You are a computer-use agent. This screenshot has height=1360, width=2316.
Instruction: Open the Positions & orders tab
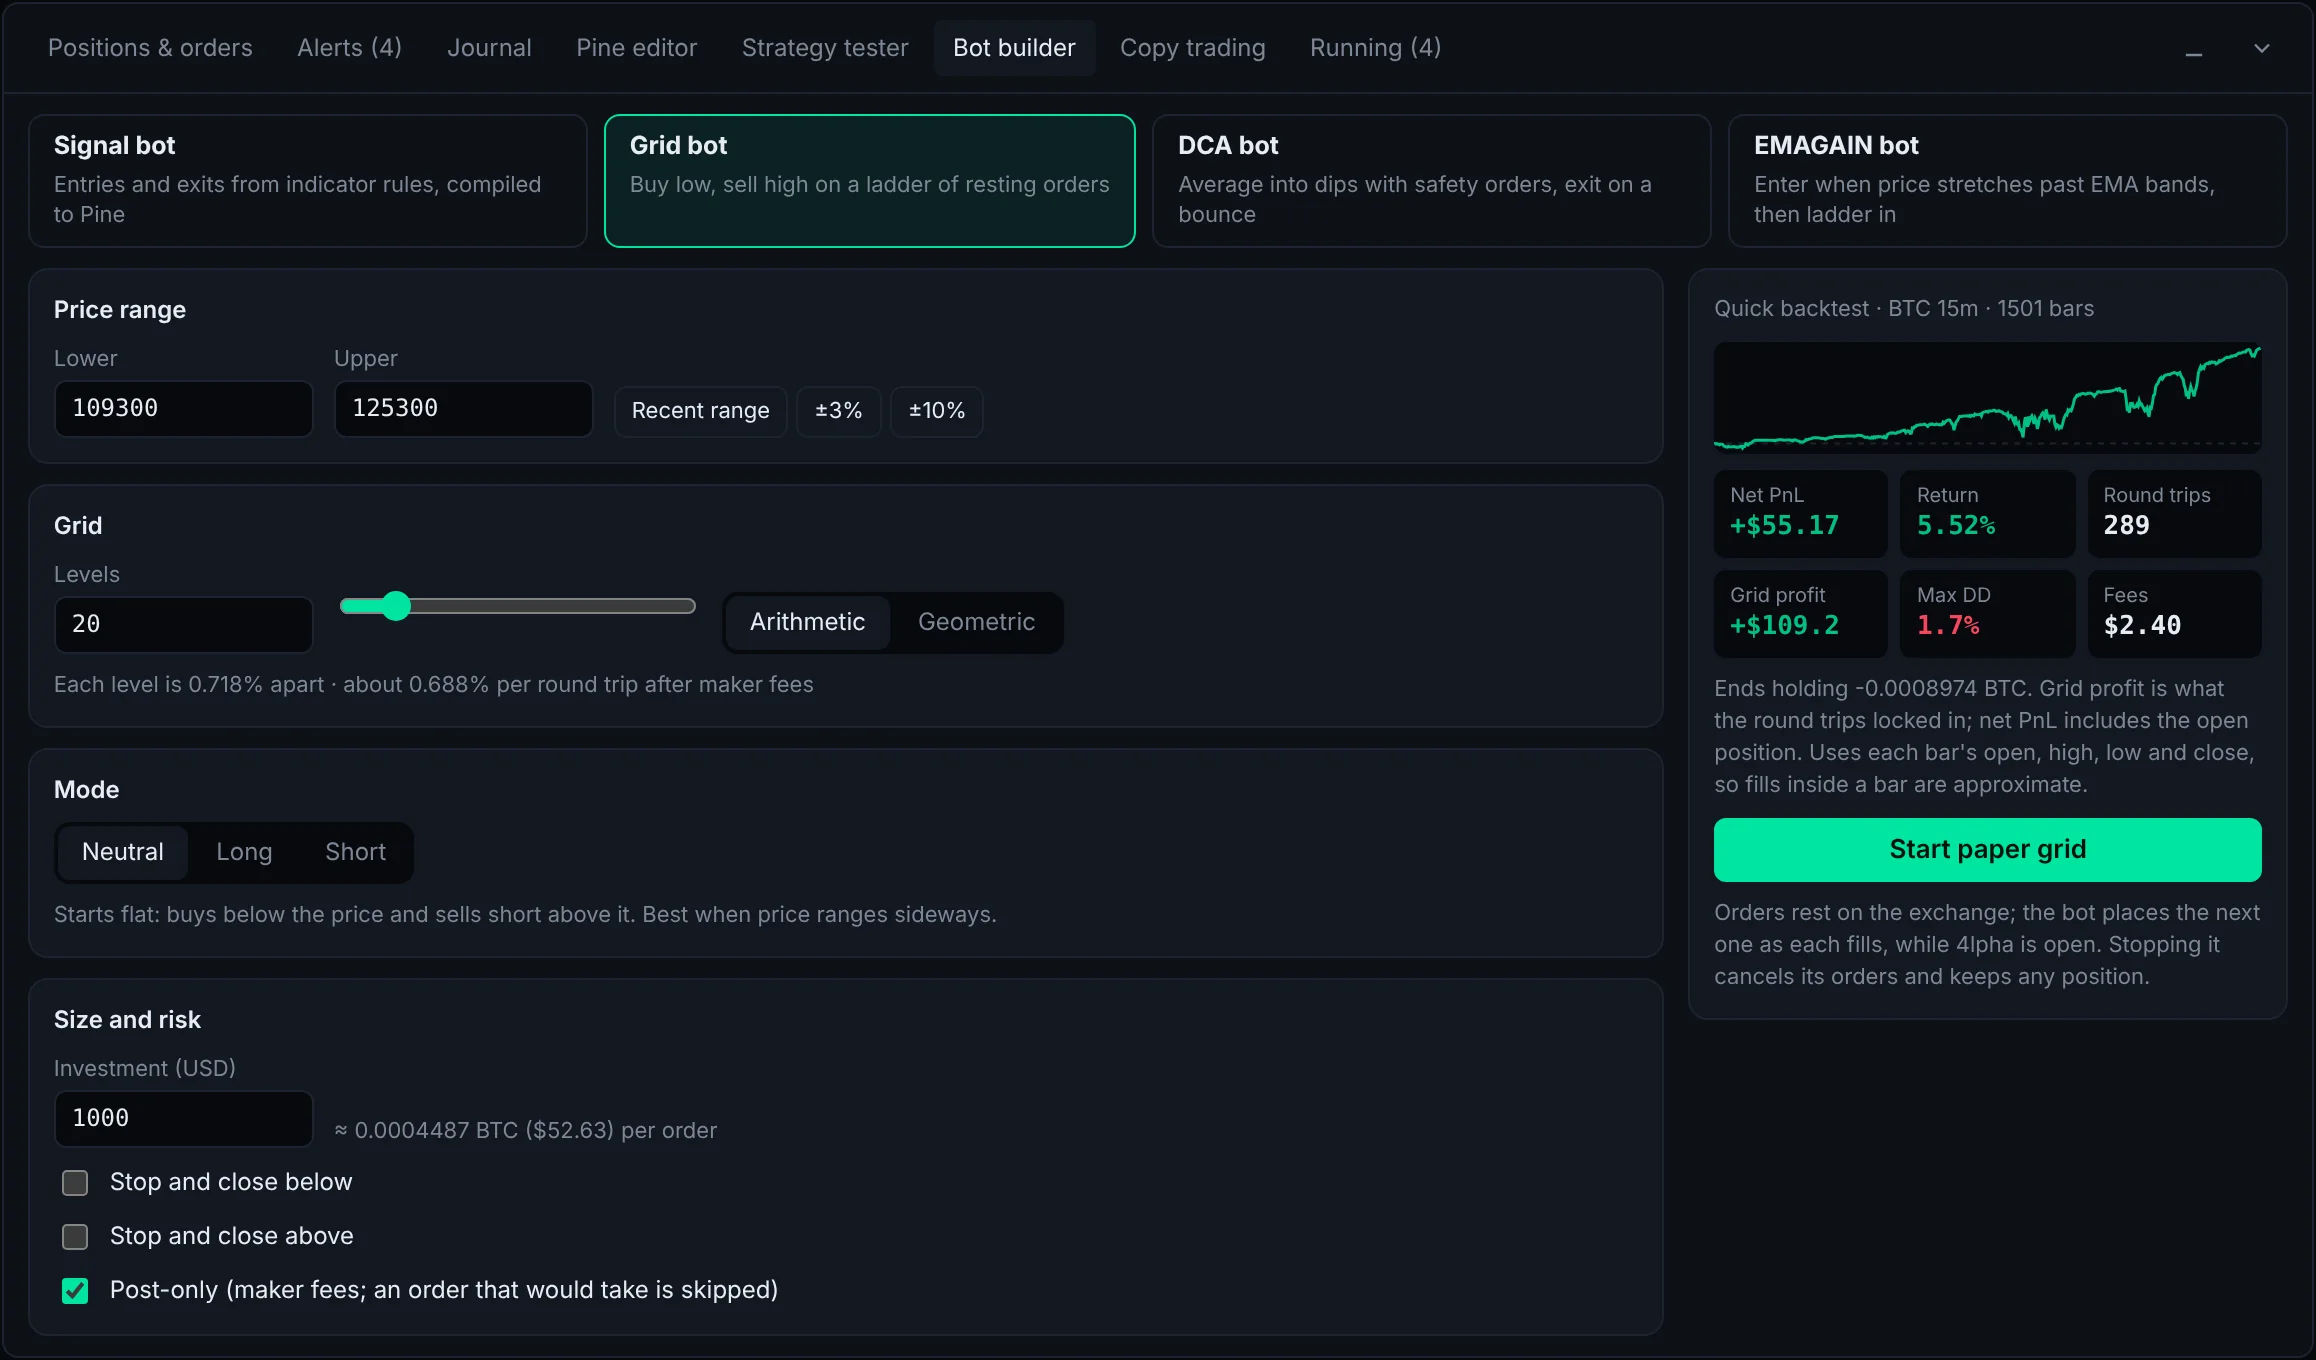pos(150,48)
